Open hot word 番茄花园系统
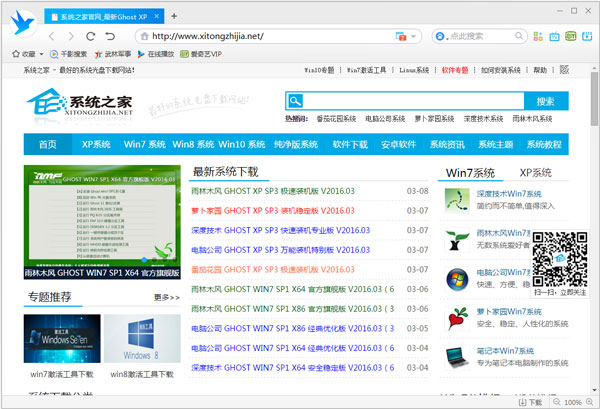This screenshot has height=409, width=600. coord(336,119)
